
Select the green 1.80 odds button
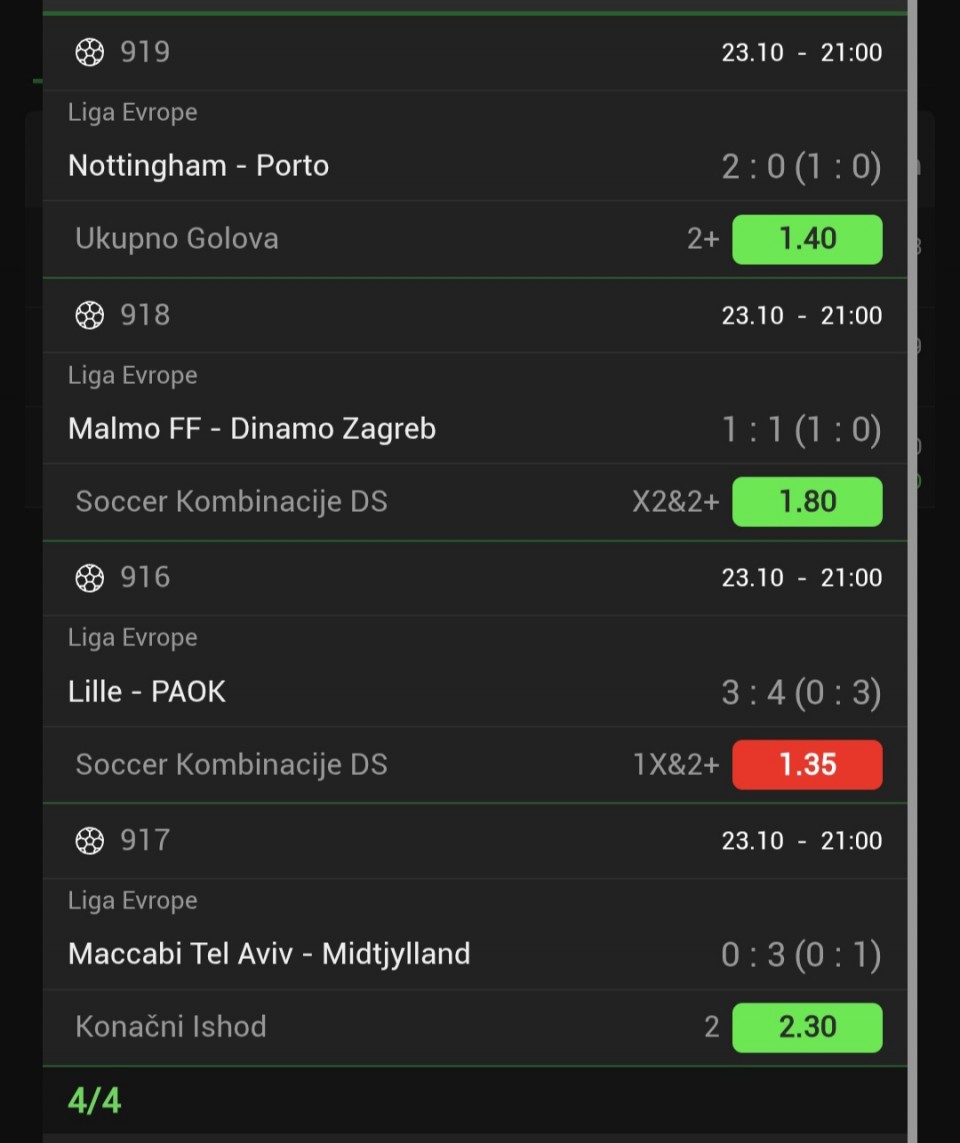point(807,501)
